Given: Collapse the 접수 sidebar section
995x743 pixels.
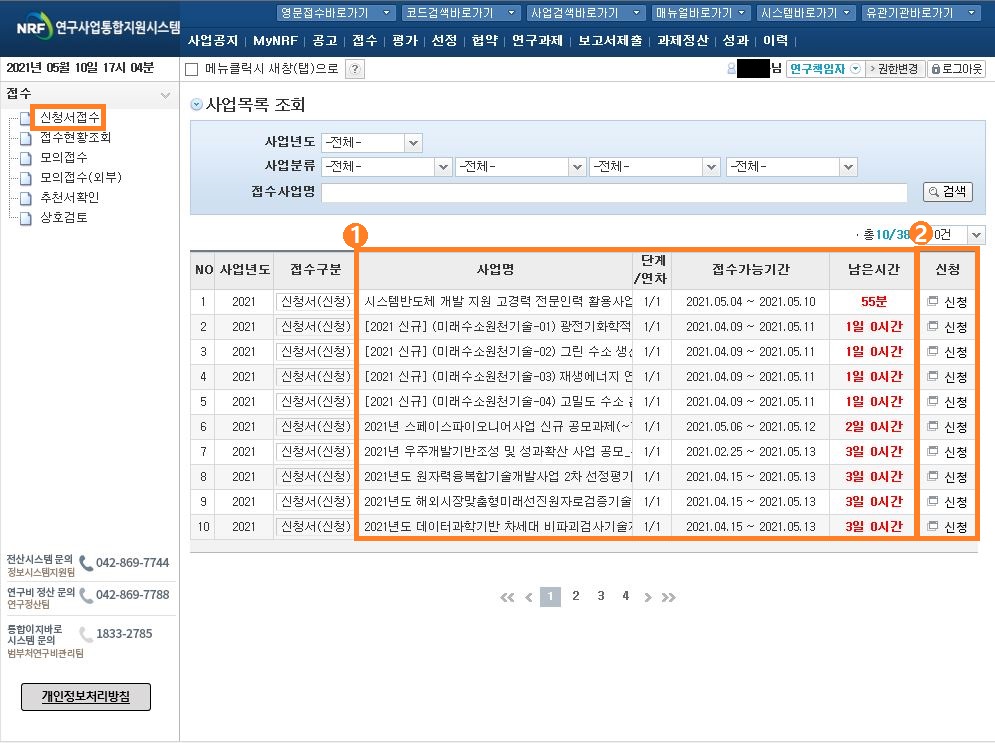Looking at the screenshot, I should [165, 95].
